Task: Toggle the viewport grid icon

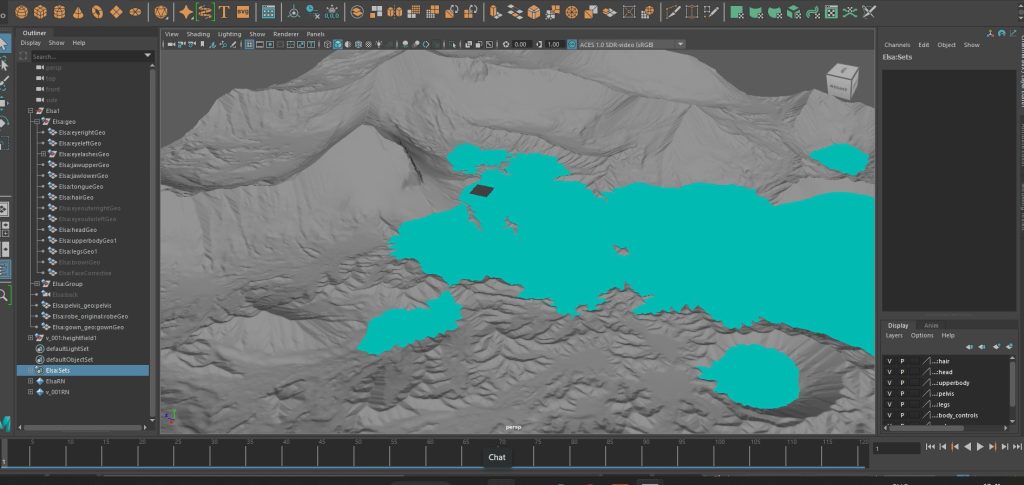Action: [249, 44]
